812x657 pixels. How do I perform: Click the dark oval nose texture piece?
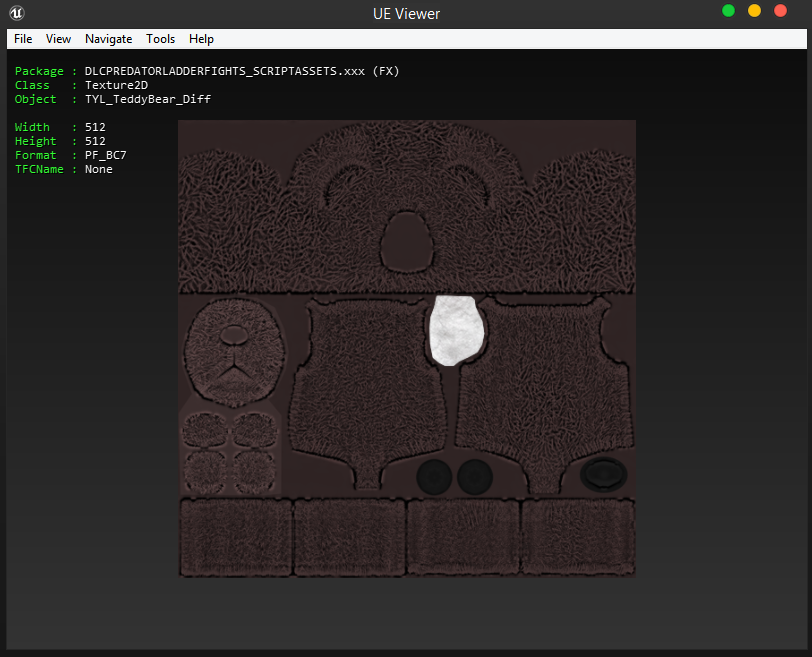[x=604, y=475]
